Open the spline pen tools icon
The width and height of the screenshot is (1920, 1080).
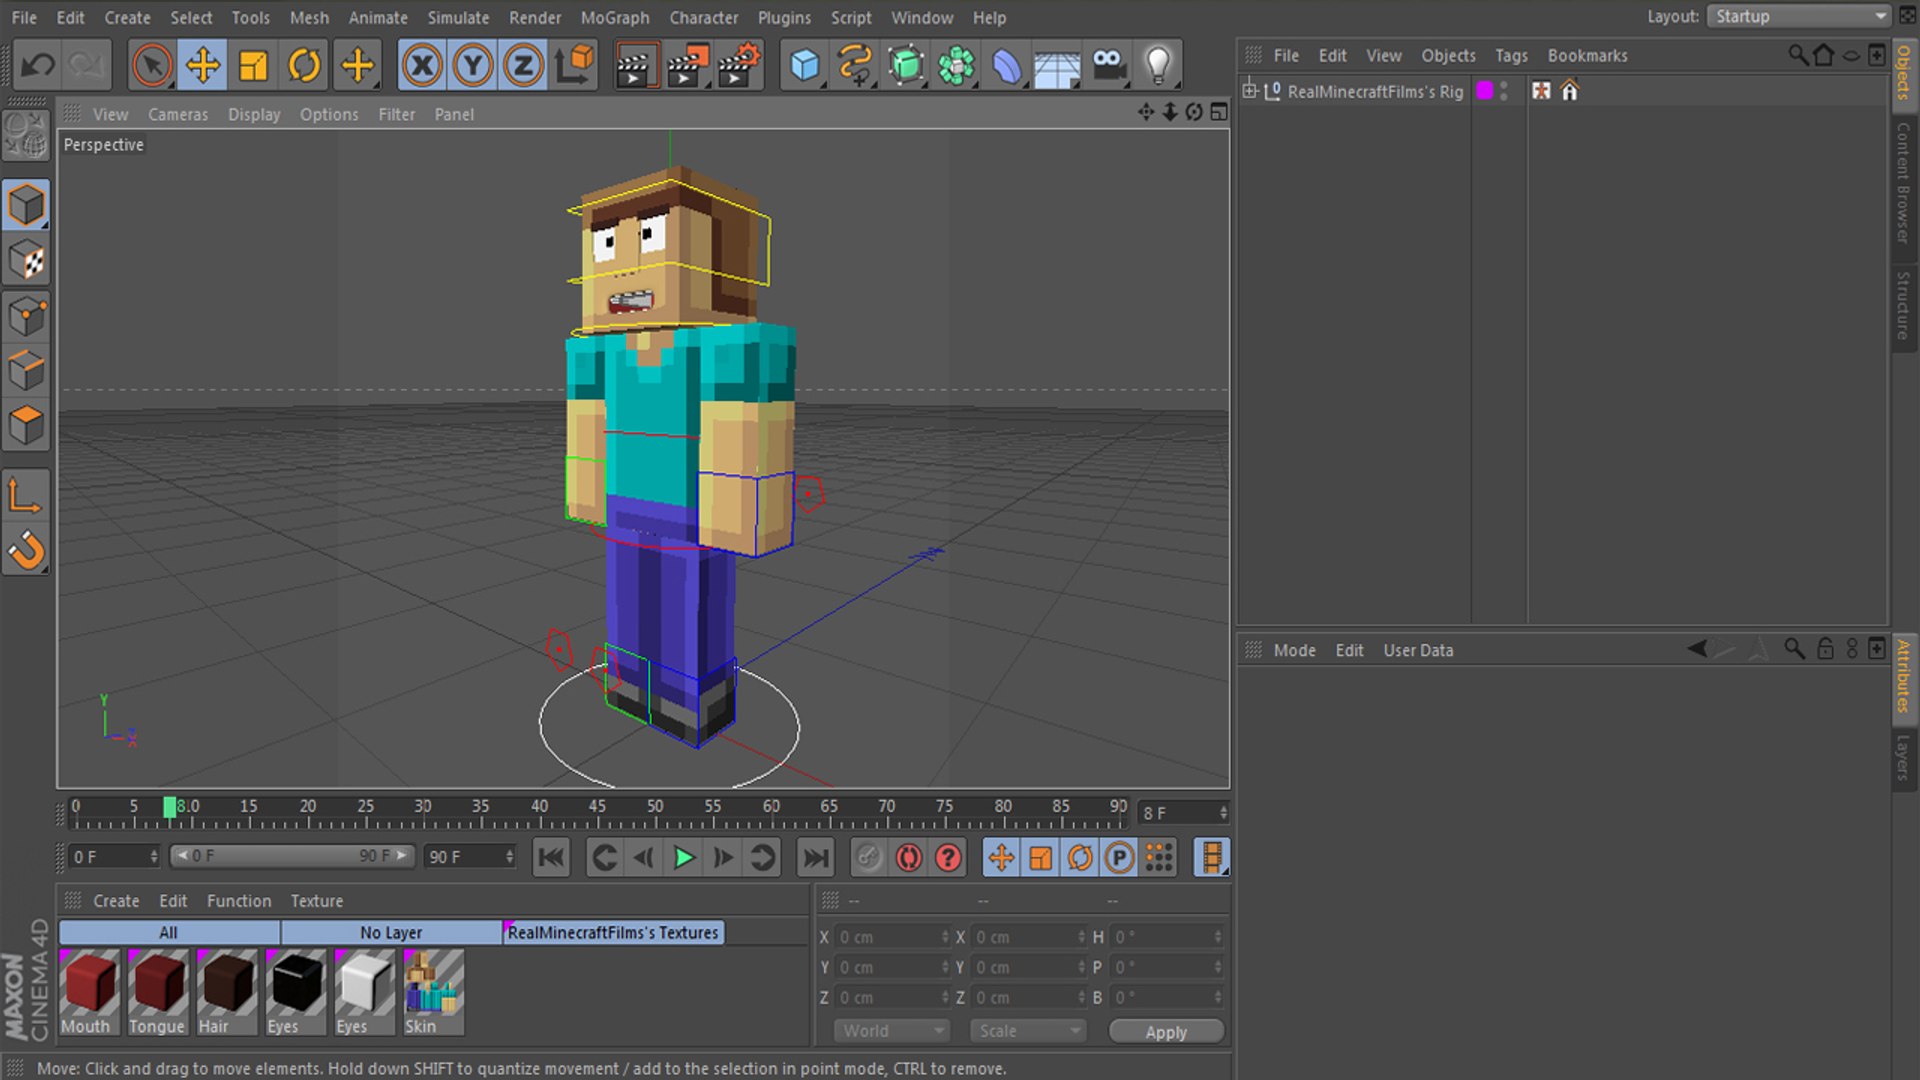pos(854,66)
